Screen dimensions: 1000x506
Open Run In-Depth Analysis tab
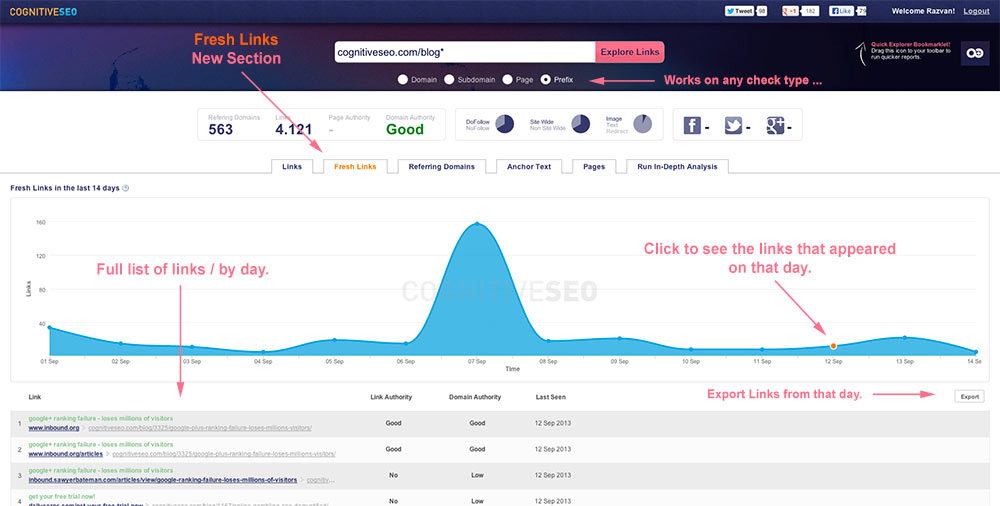click(677, 167)
